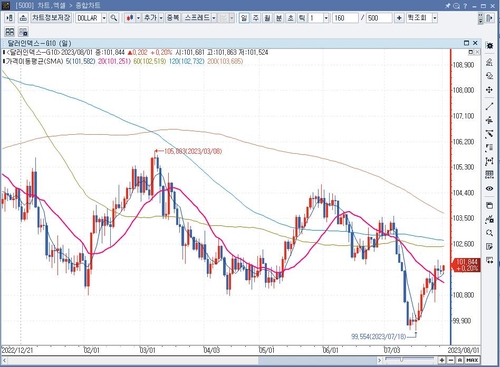Select the trend line drawing tool
The image size is (500, 367).
click(x=489, y=107)
